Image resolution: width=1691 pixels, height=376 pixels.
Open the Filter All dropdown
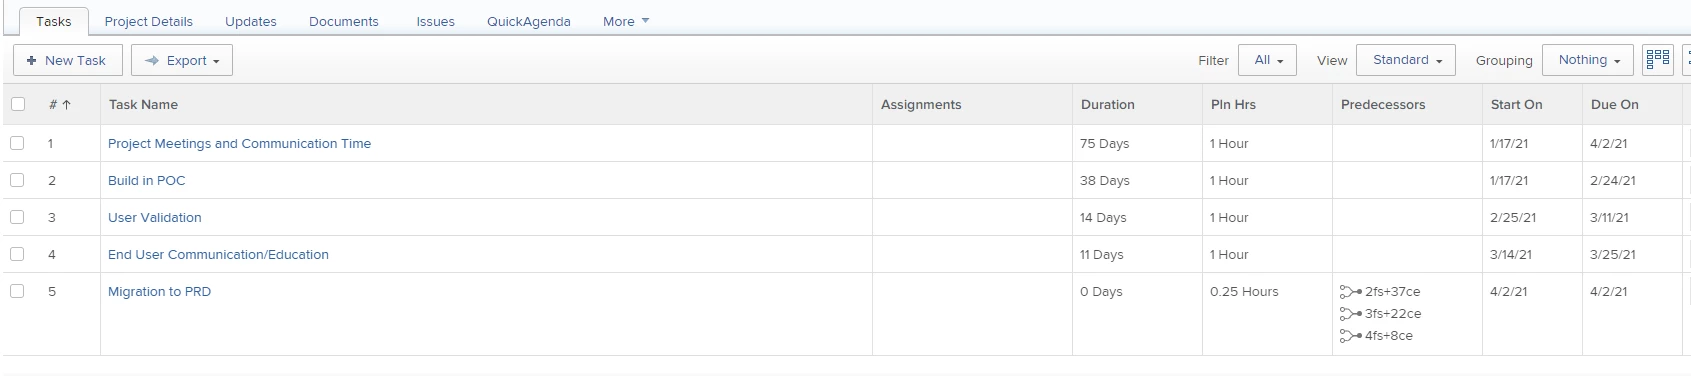[1267, 60]
